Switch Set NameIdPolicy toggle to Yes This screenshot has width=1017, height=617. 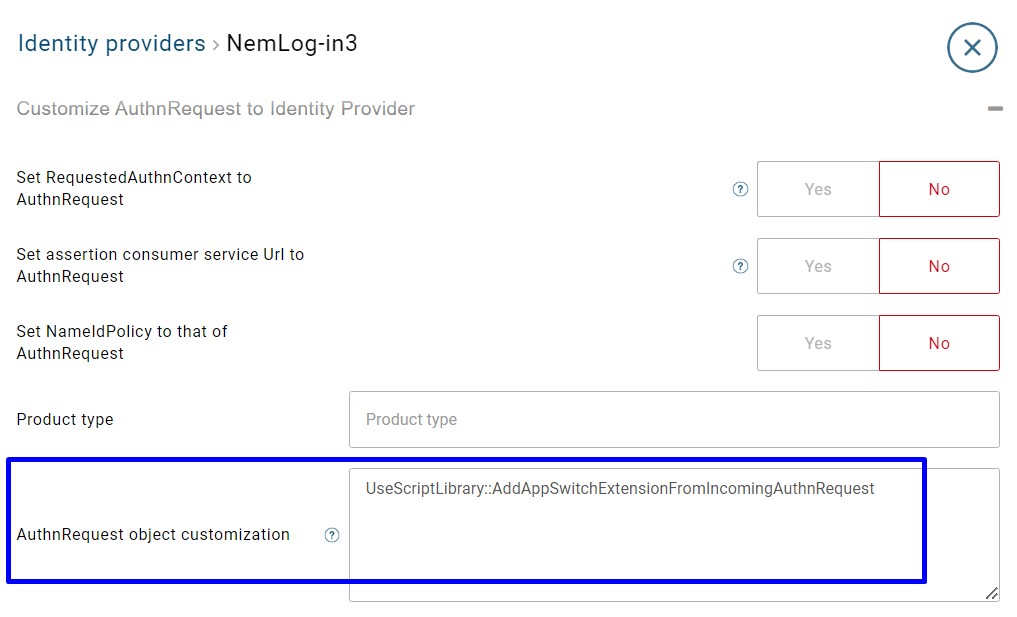pos(817,342)
